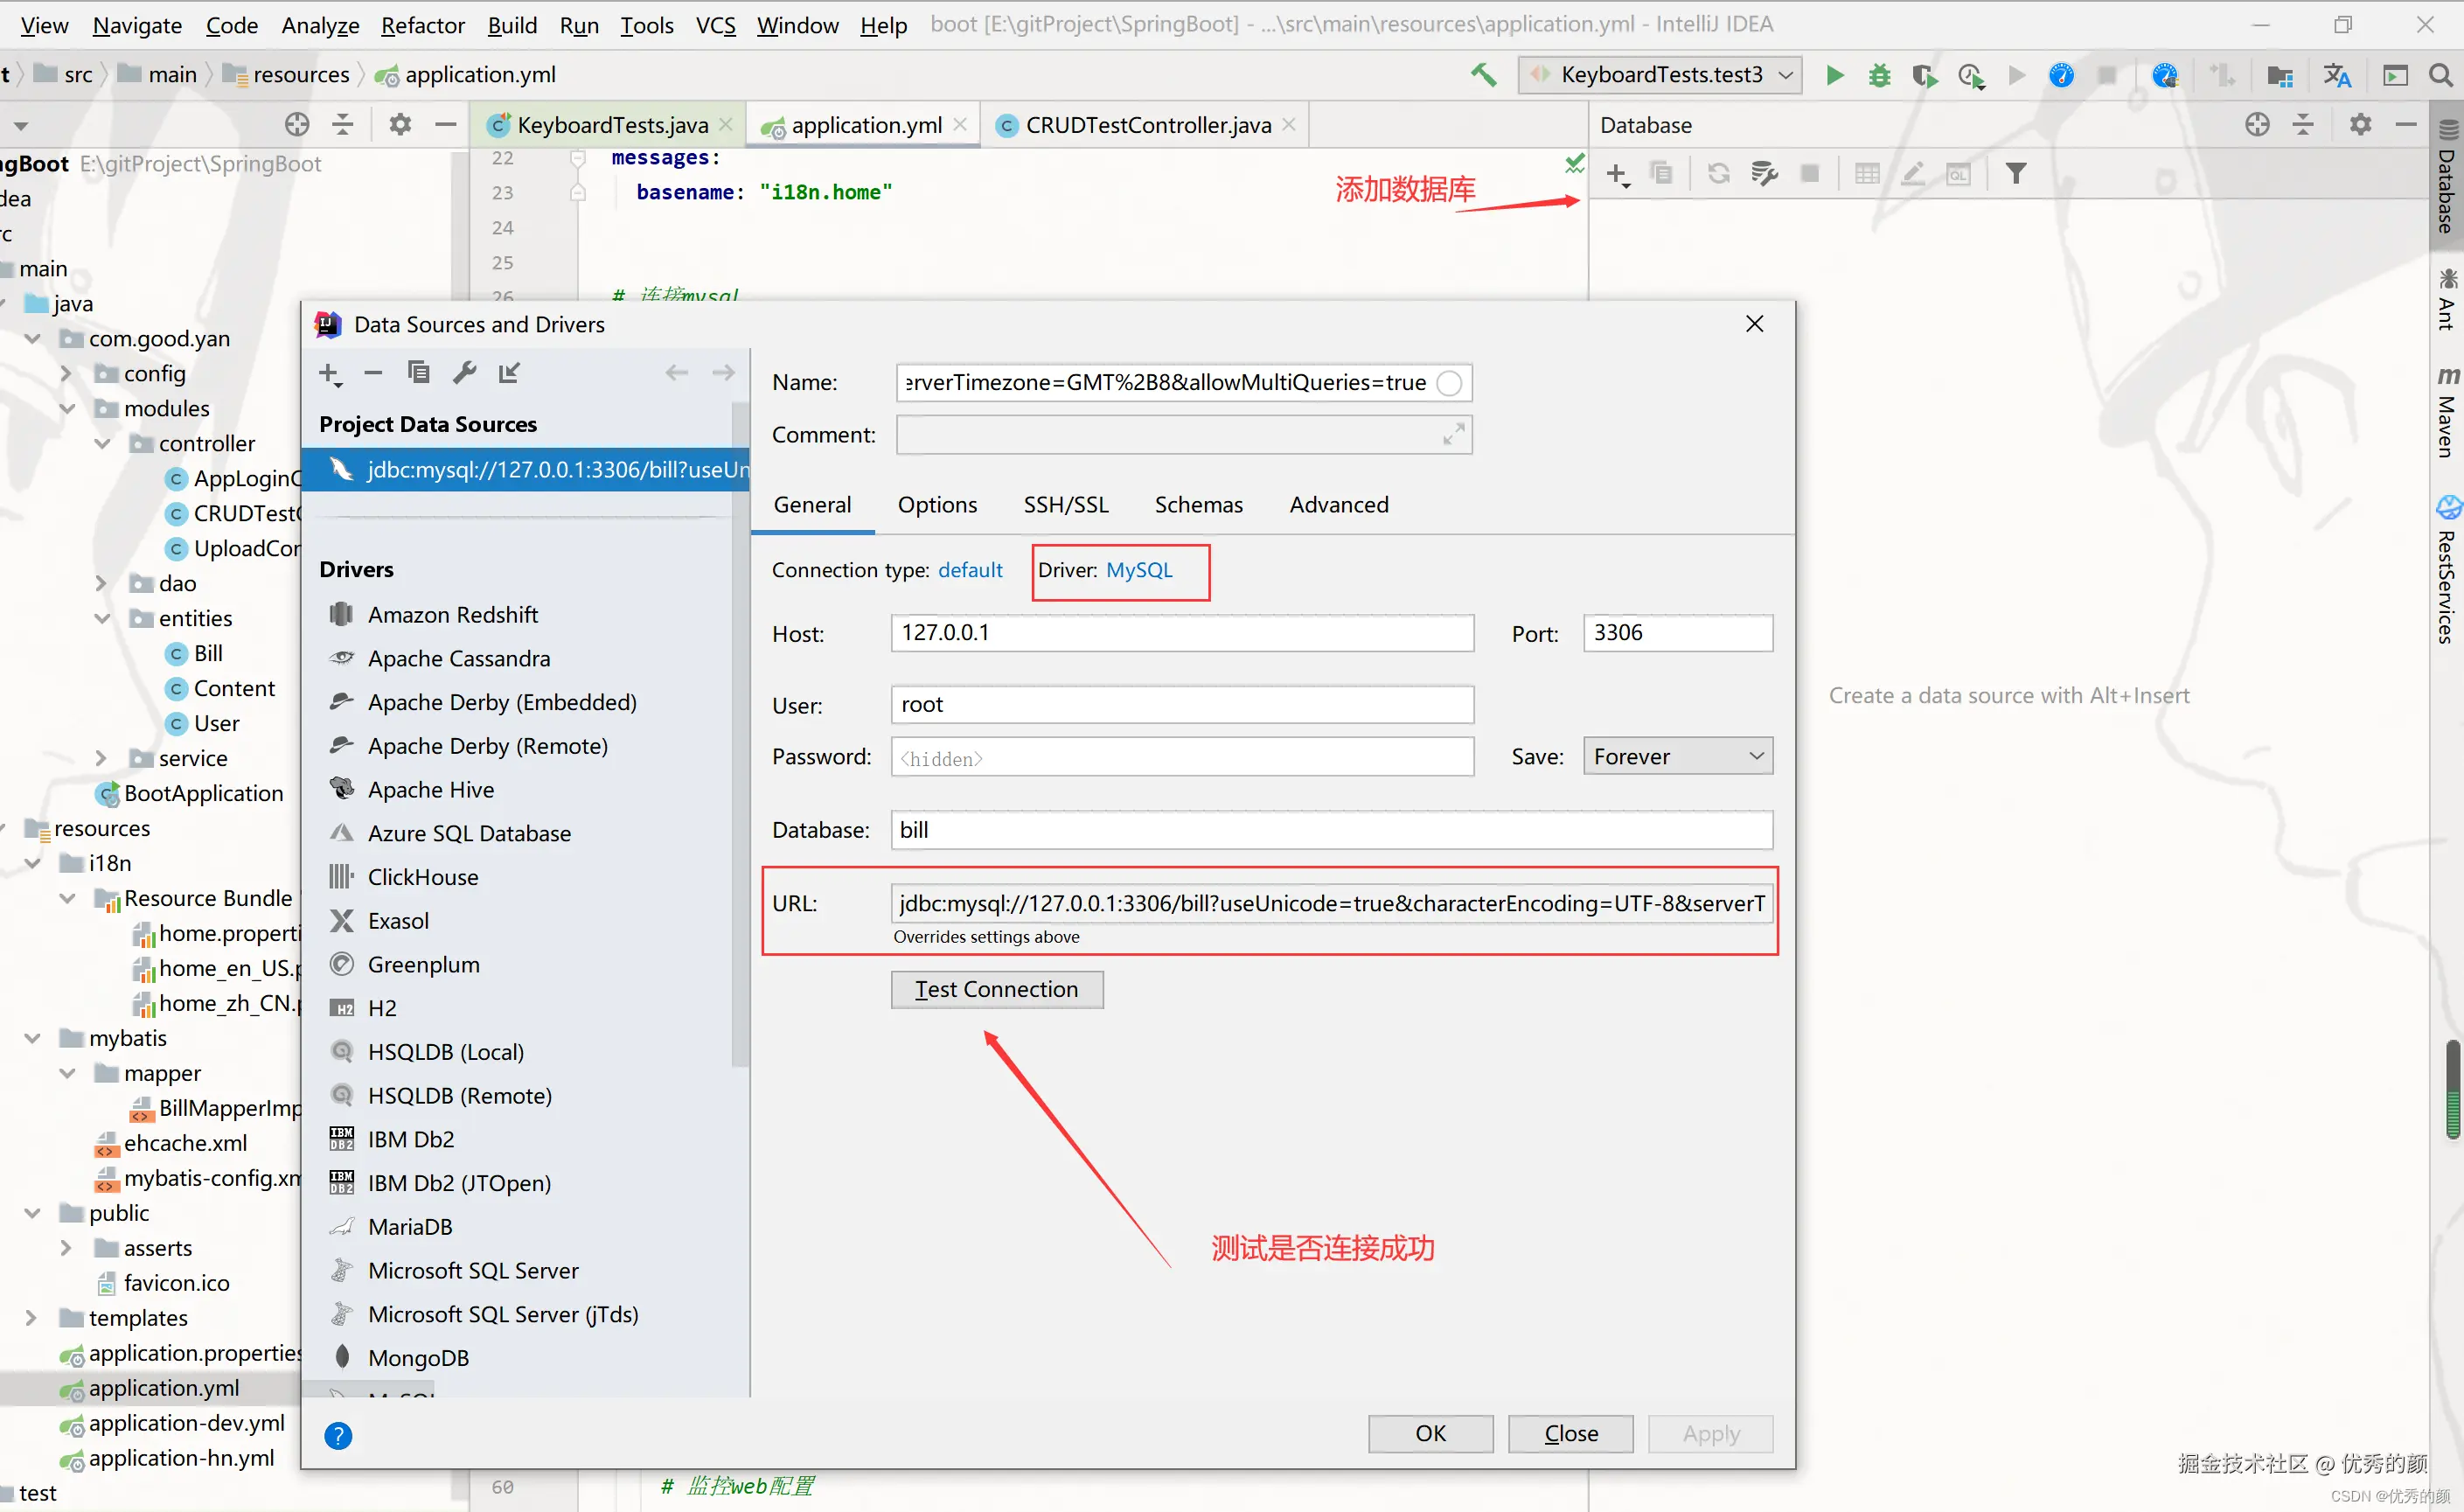The height and width of the screenshot is (1512, 2464).
Task: Click the Host input field
Action: [1181, 633]
